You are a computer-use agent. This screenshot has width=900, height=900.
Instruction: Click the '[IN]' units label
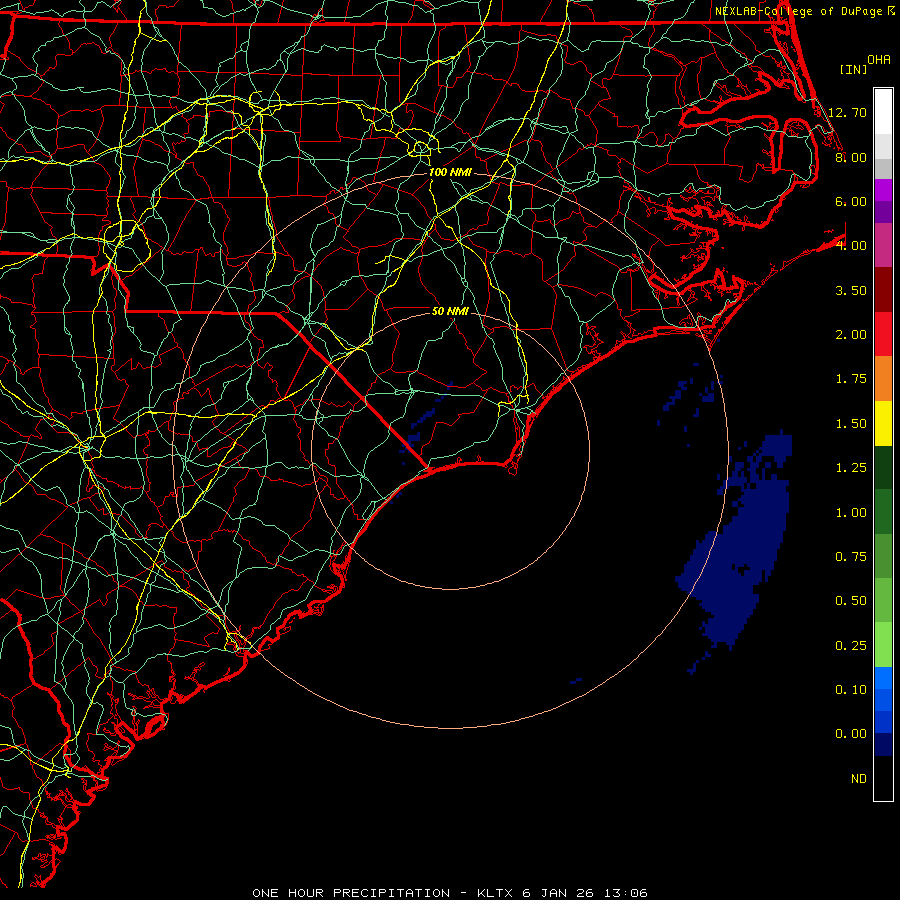tap(854, 69)
